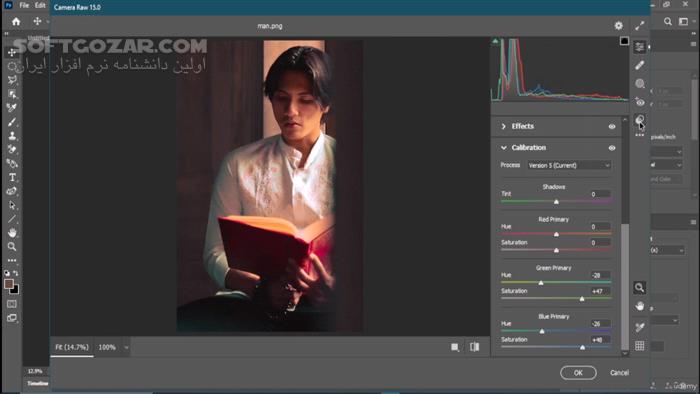Open the Timeline panel tab
The height and width of the screenshot is (394, 700).
(x=38, y=383)
